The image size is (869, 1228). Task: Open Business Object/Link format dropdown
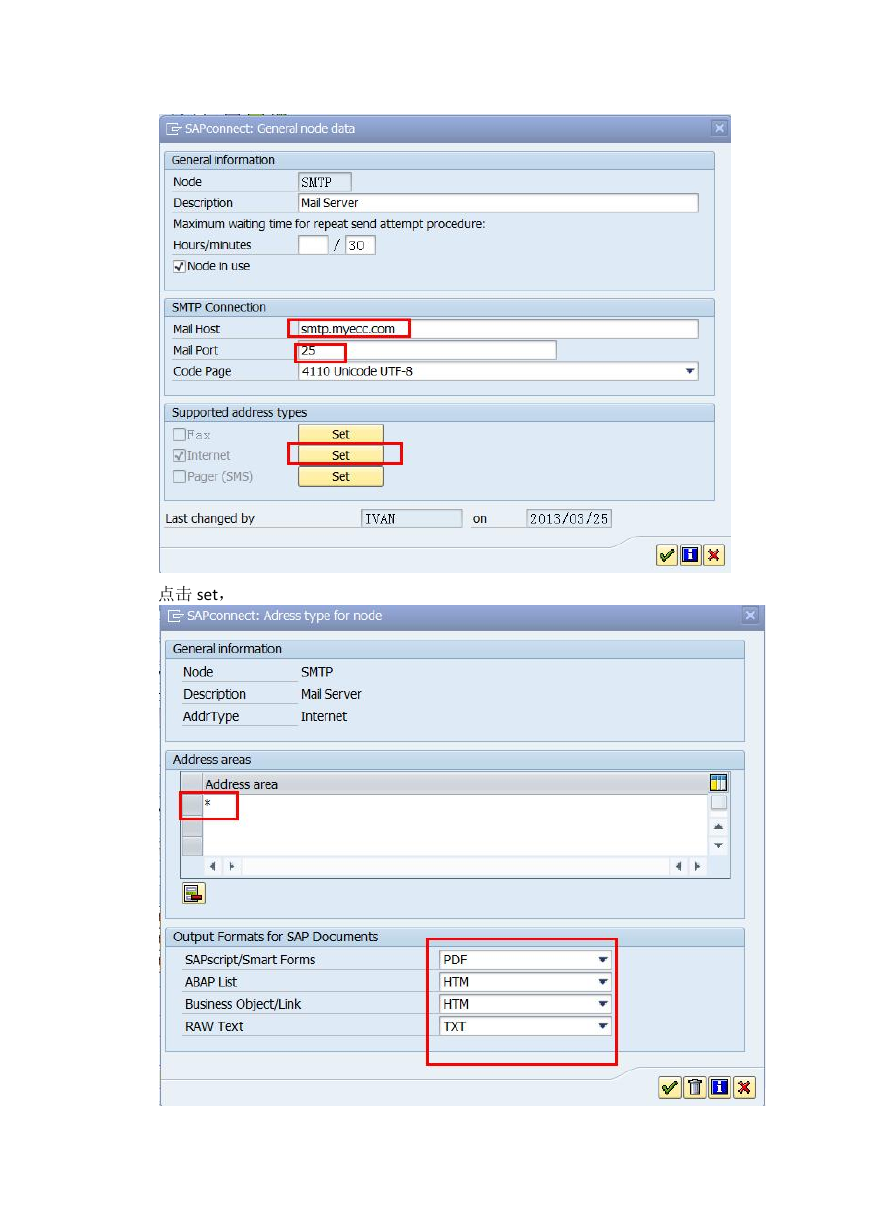(x=603, y=1004)
